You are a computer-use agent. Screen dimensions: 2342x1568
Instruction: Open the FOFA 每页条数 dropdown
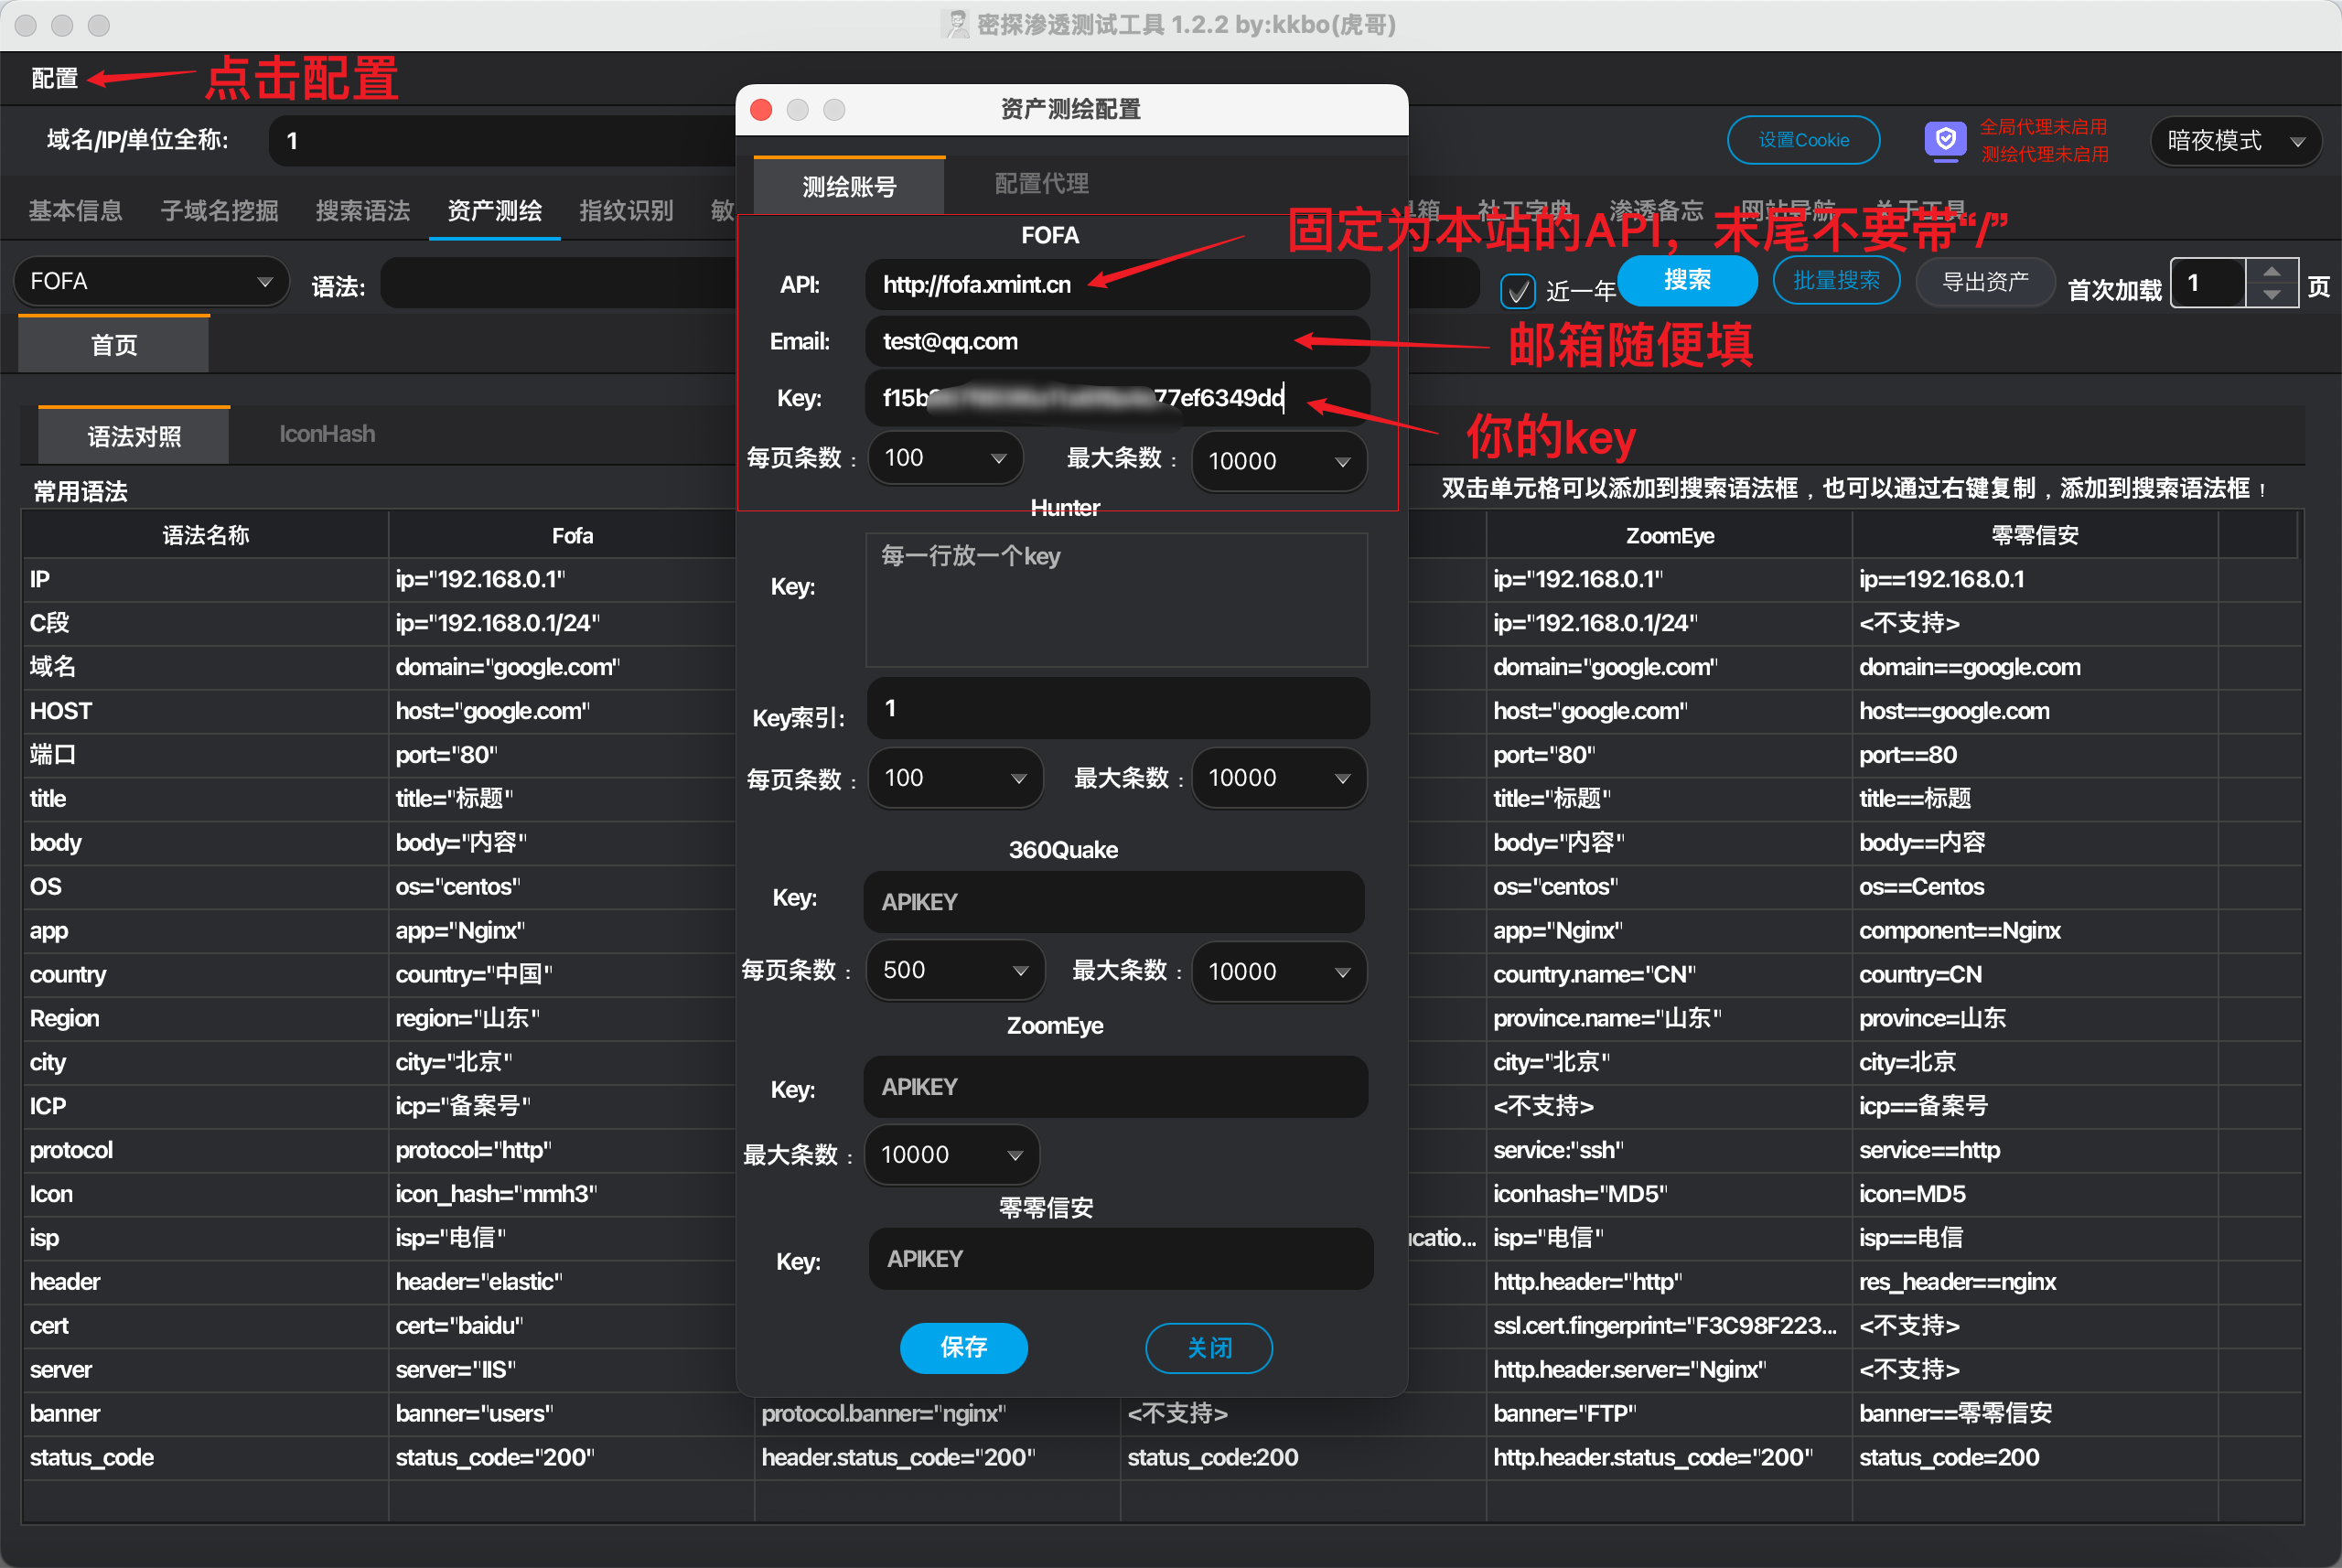(x=944, y=458)
